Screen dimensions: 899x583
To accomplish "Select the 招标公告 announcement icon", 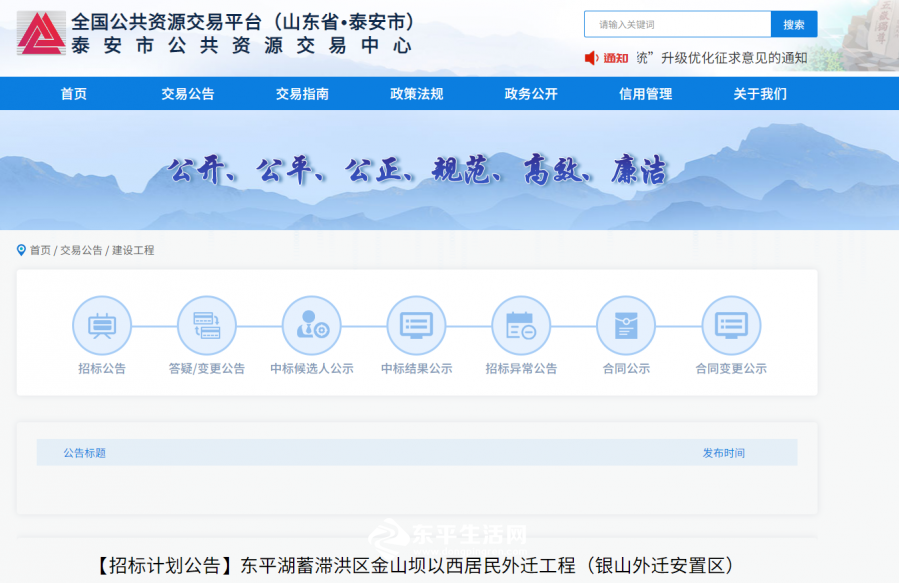I will (100, 325).
